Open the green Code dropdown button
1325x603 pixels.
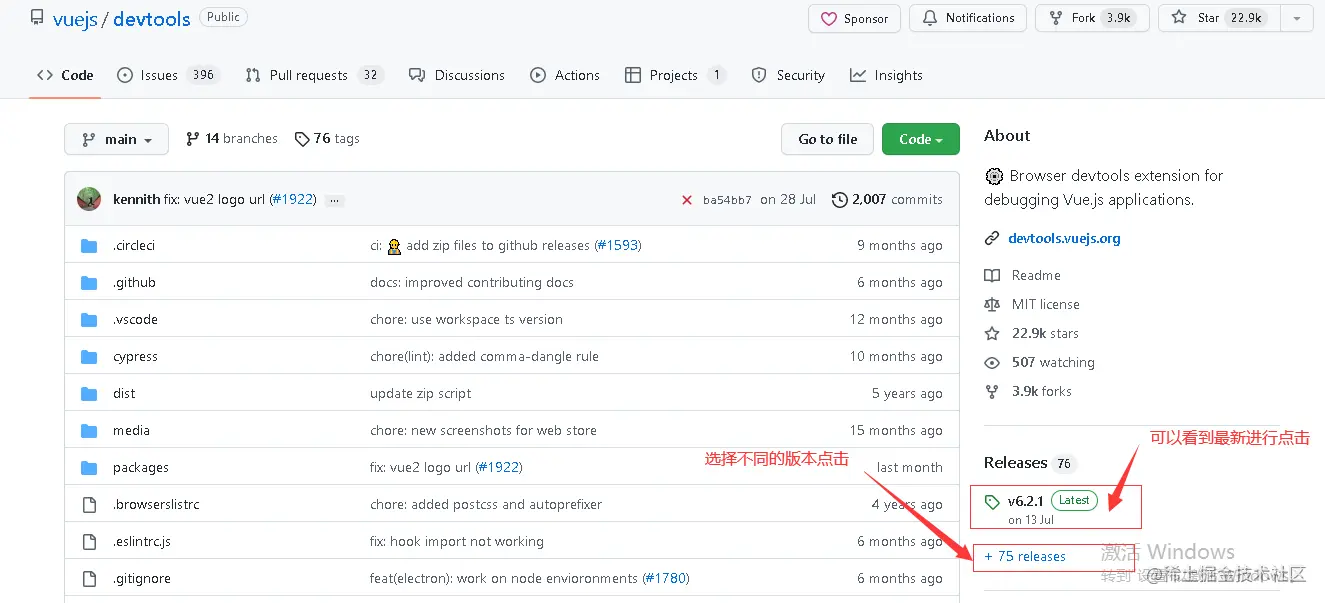point(920,139)
